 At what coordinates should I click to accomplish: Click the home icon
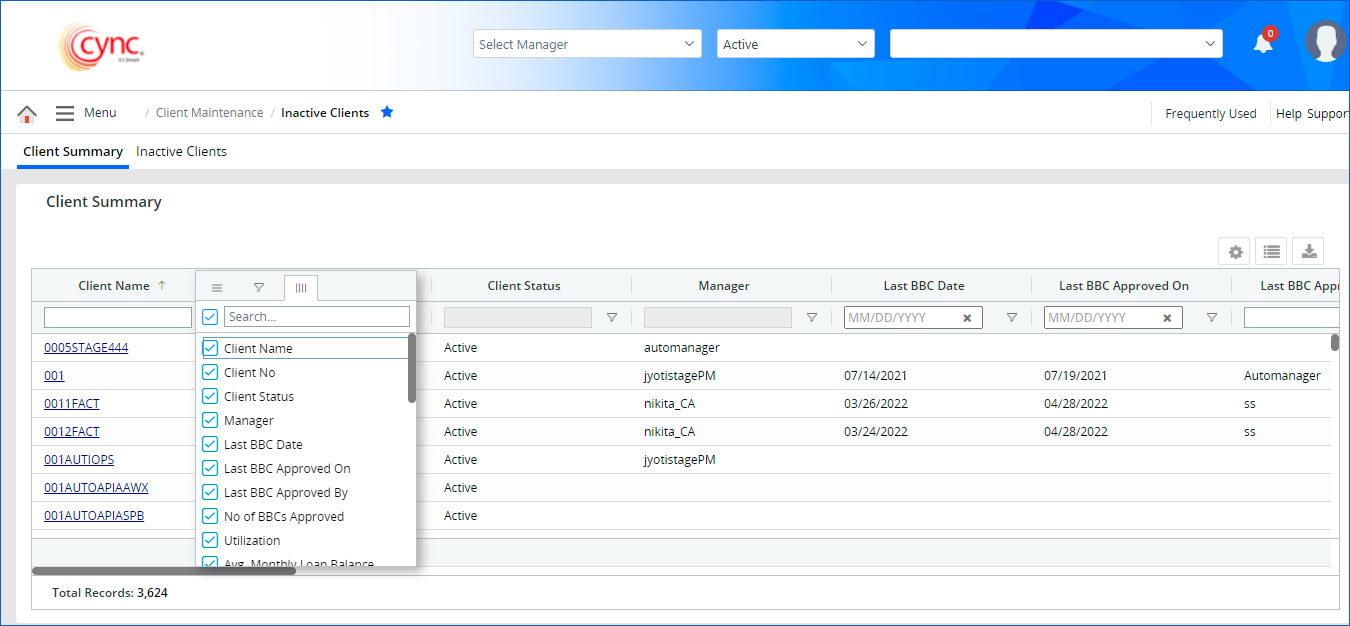(x=27, y=114)
